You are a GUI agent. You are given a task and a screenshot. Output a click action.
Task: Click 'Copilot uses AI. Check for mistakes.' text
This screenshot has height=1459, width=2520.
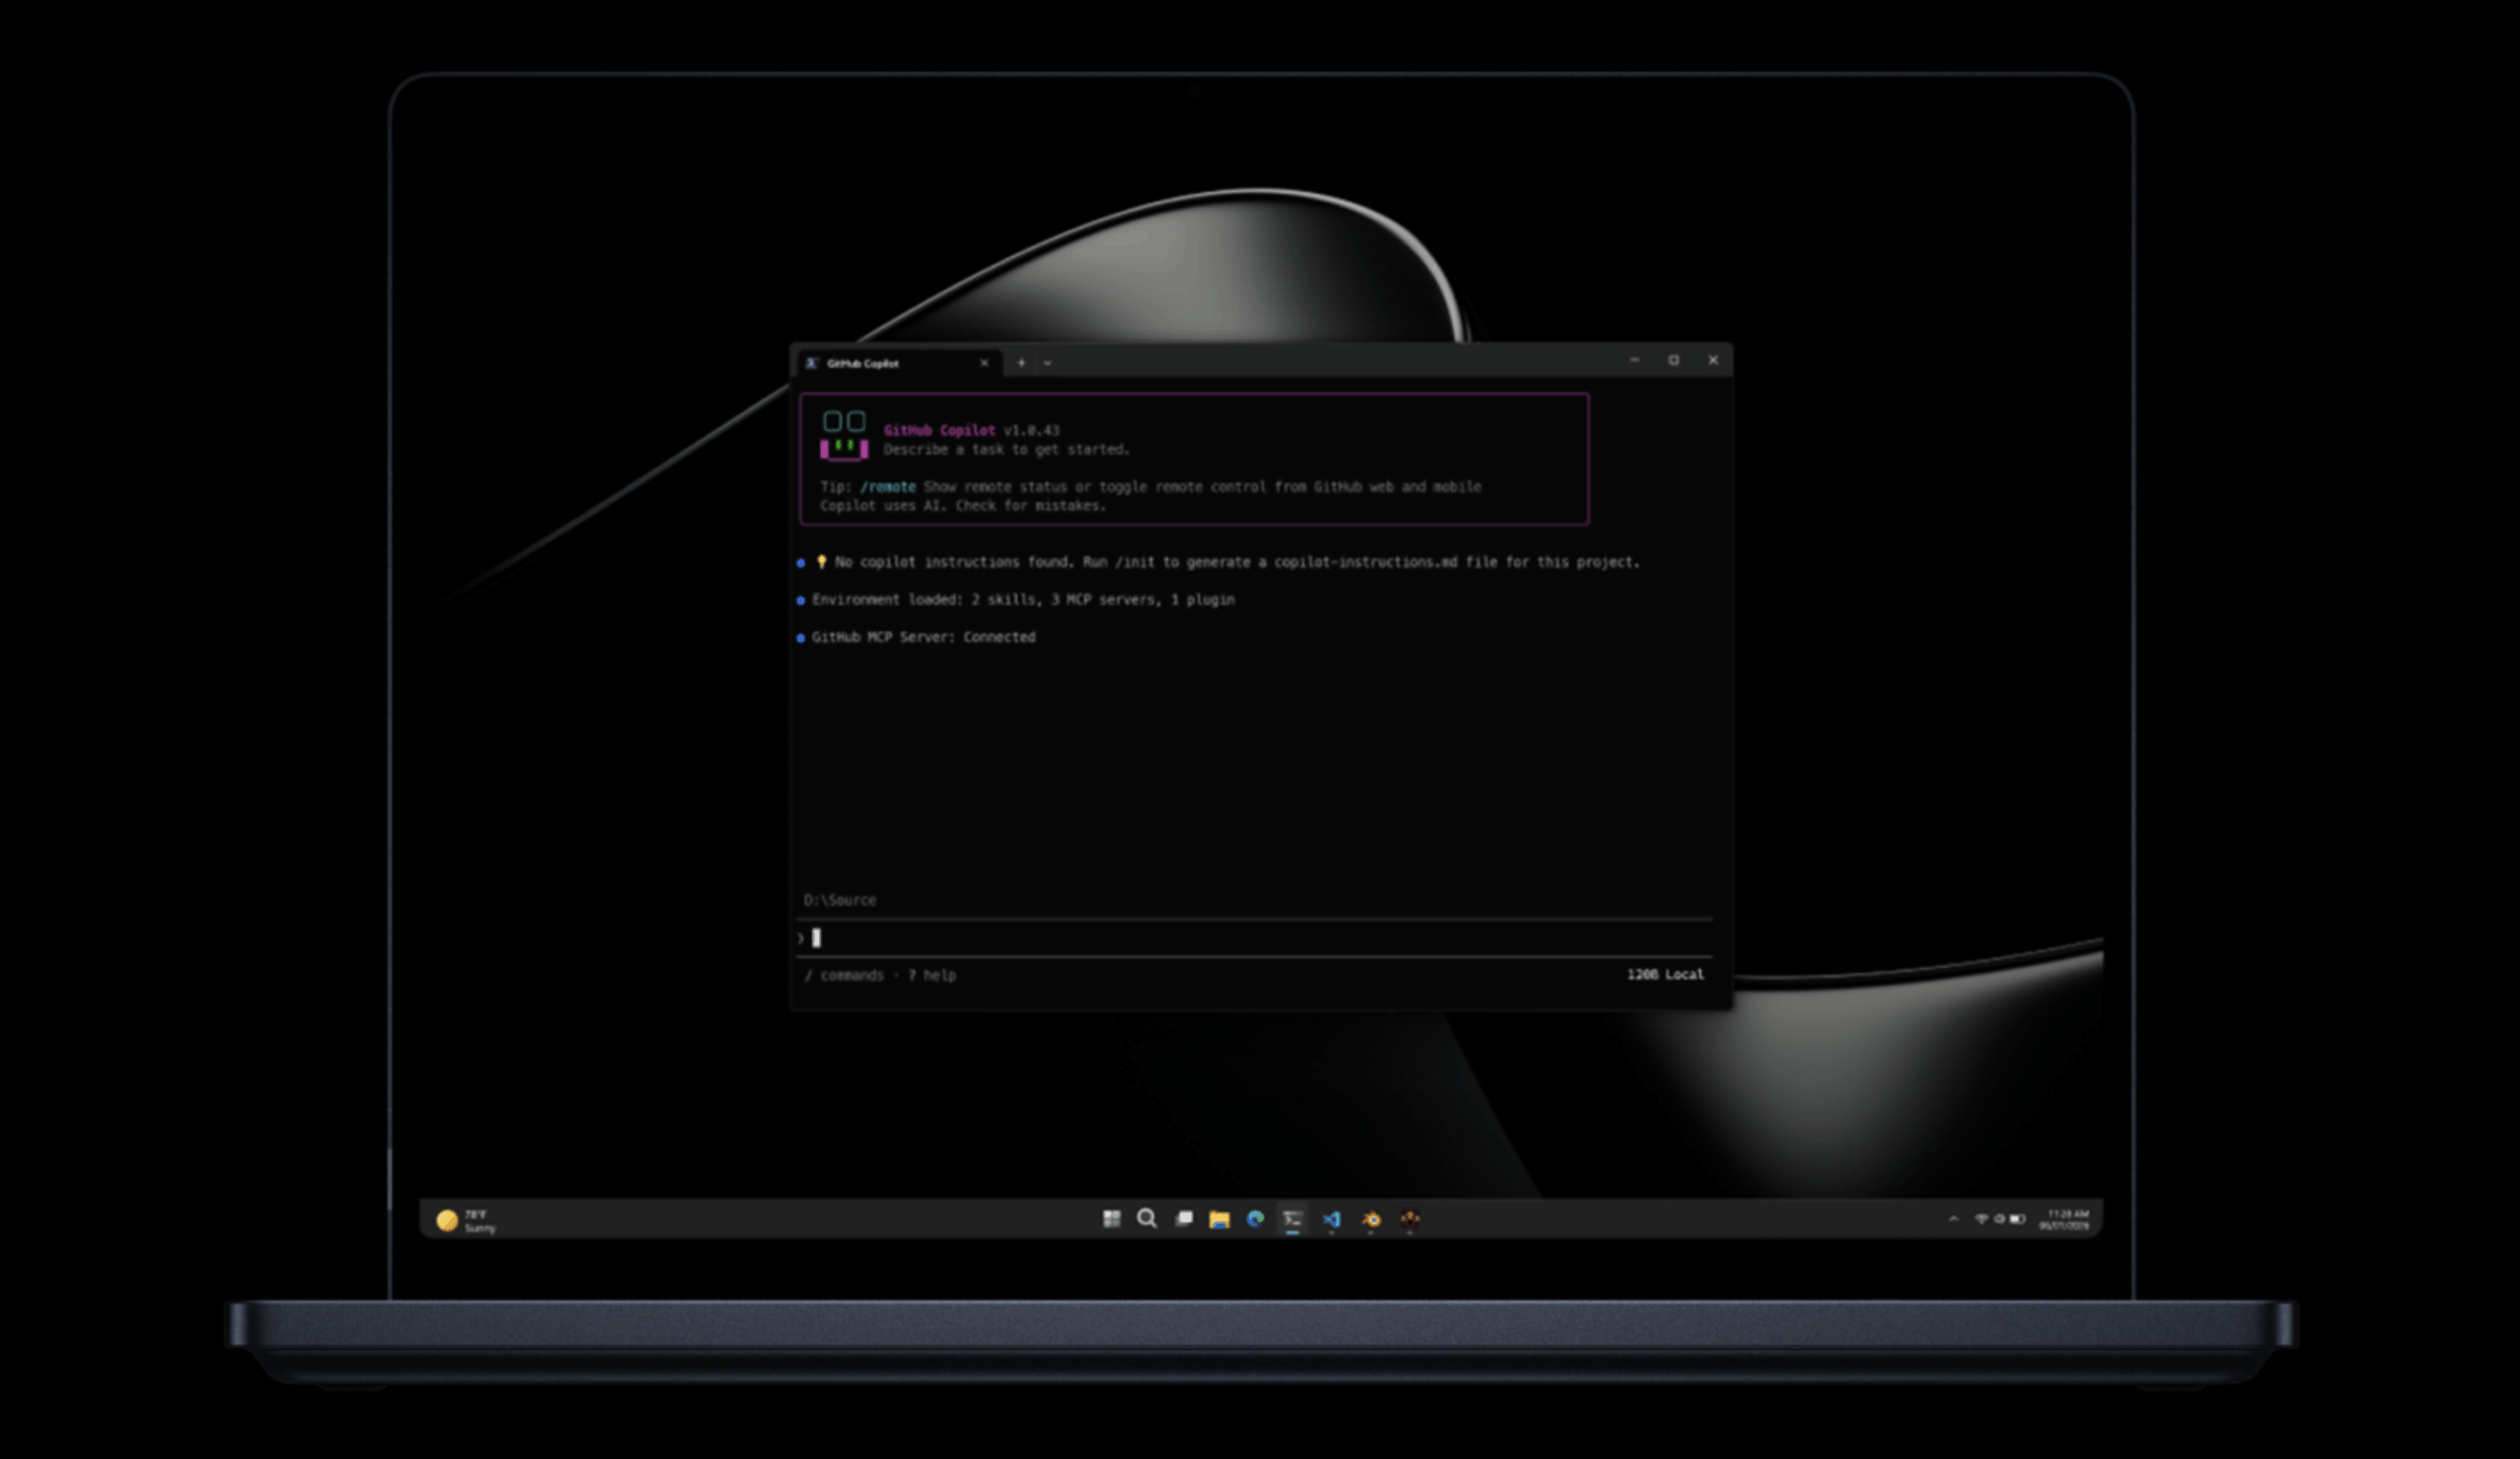pos(963,506)
